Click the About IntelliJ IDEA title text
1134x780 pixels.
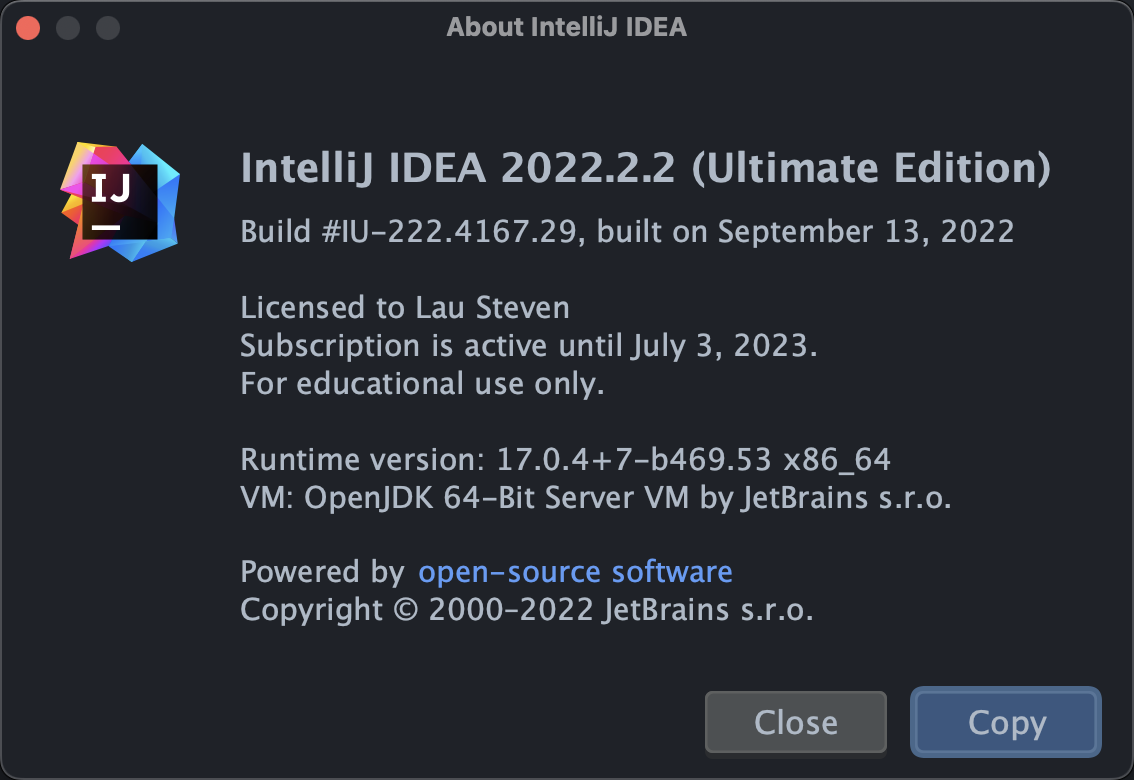click(x=566, y=27)
